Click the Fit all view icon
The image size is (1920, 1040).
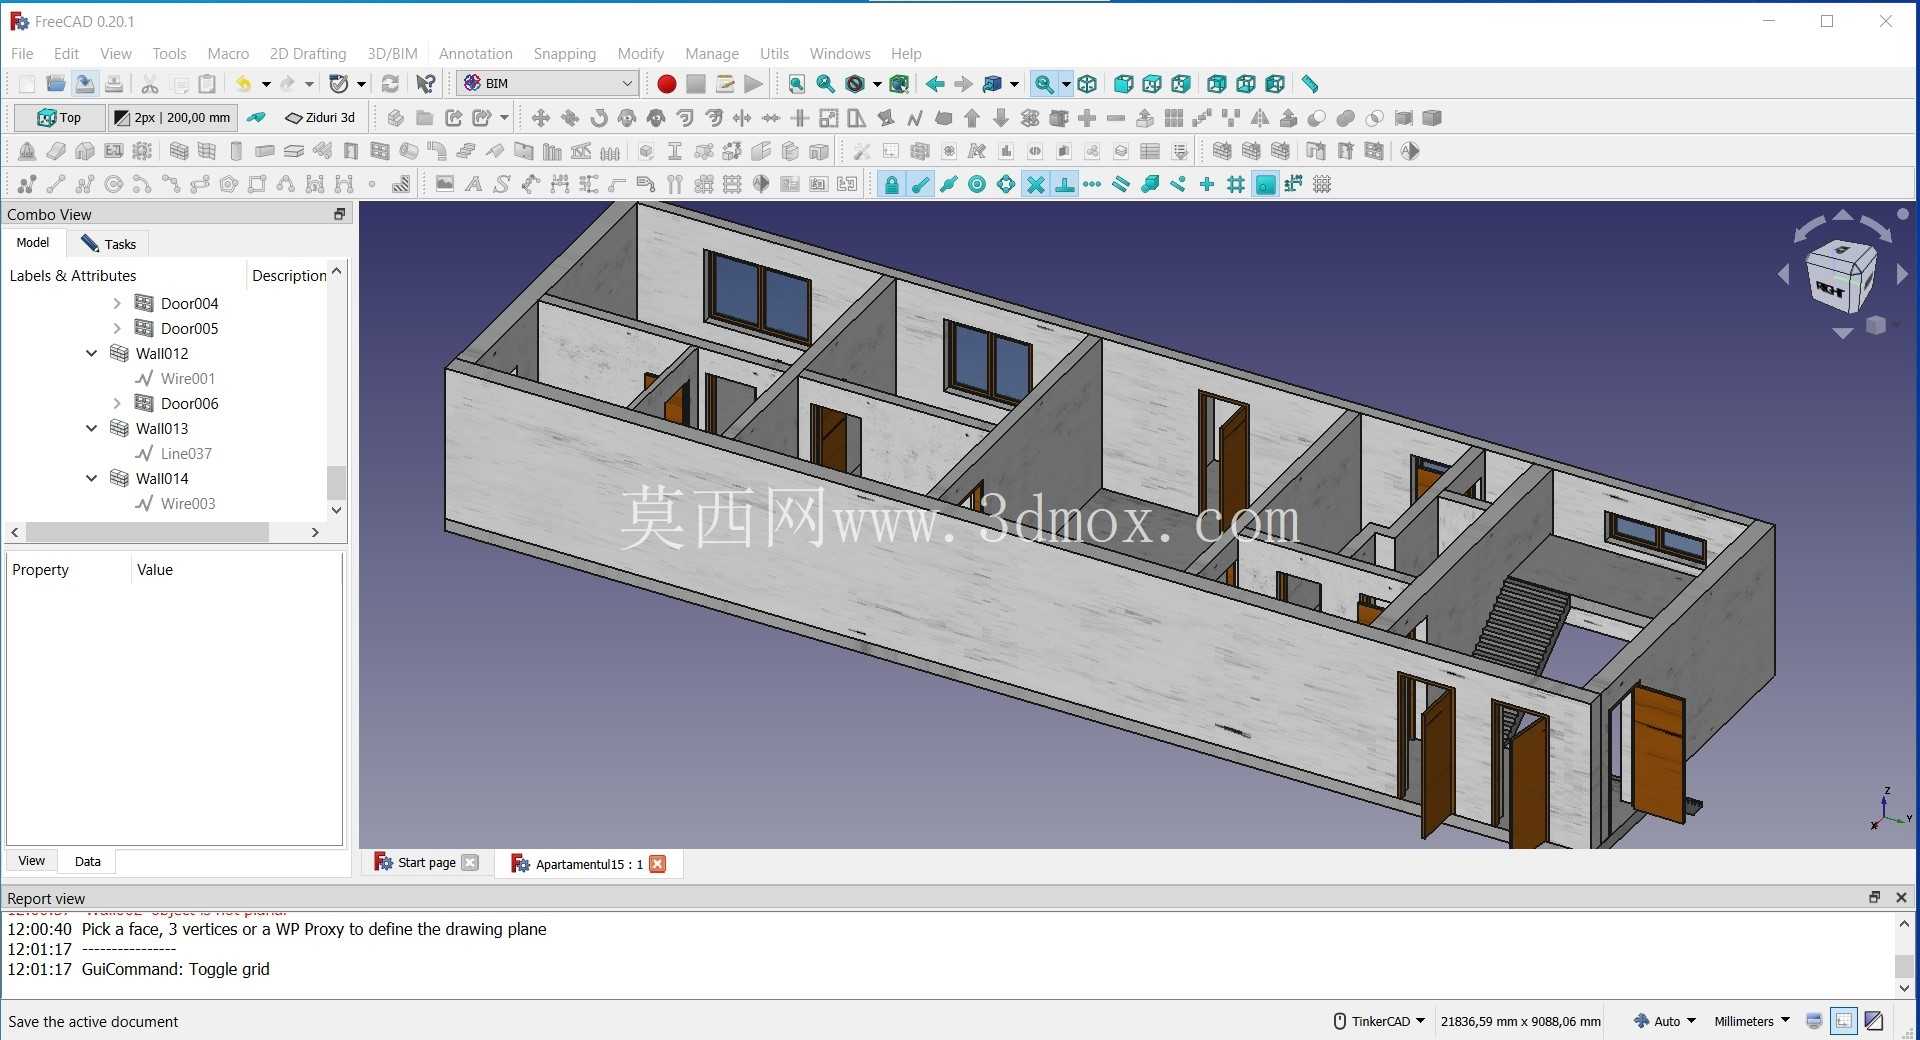797,84
